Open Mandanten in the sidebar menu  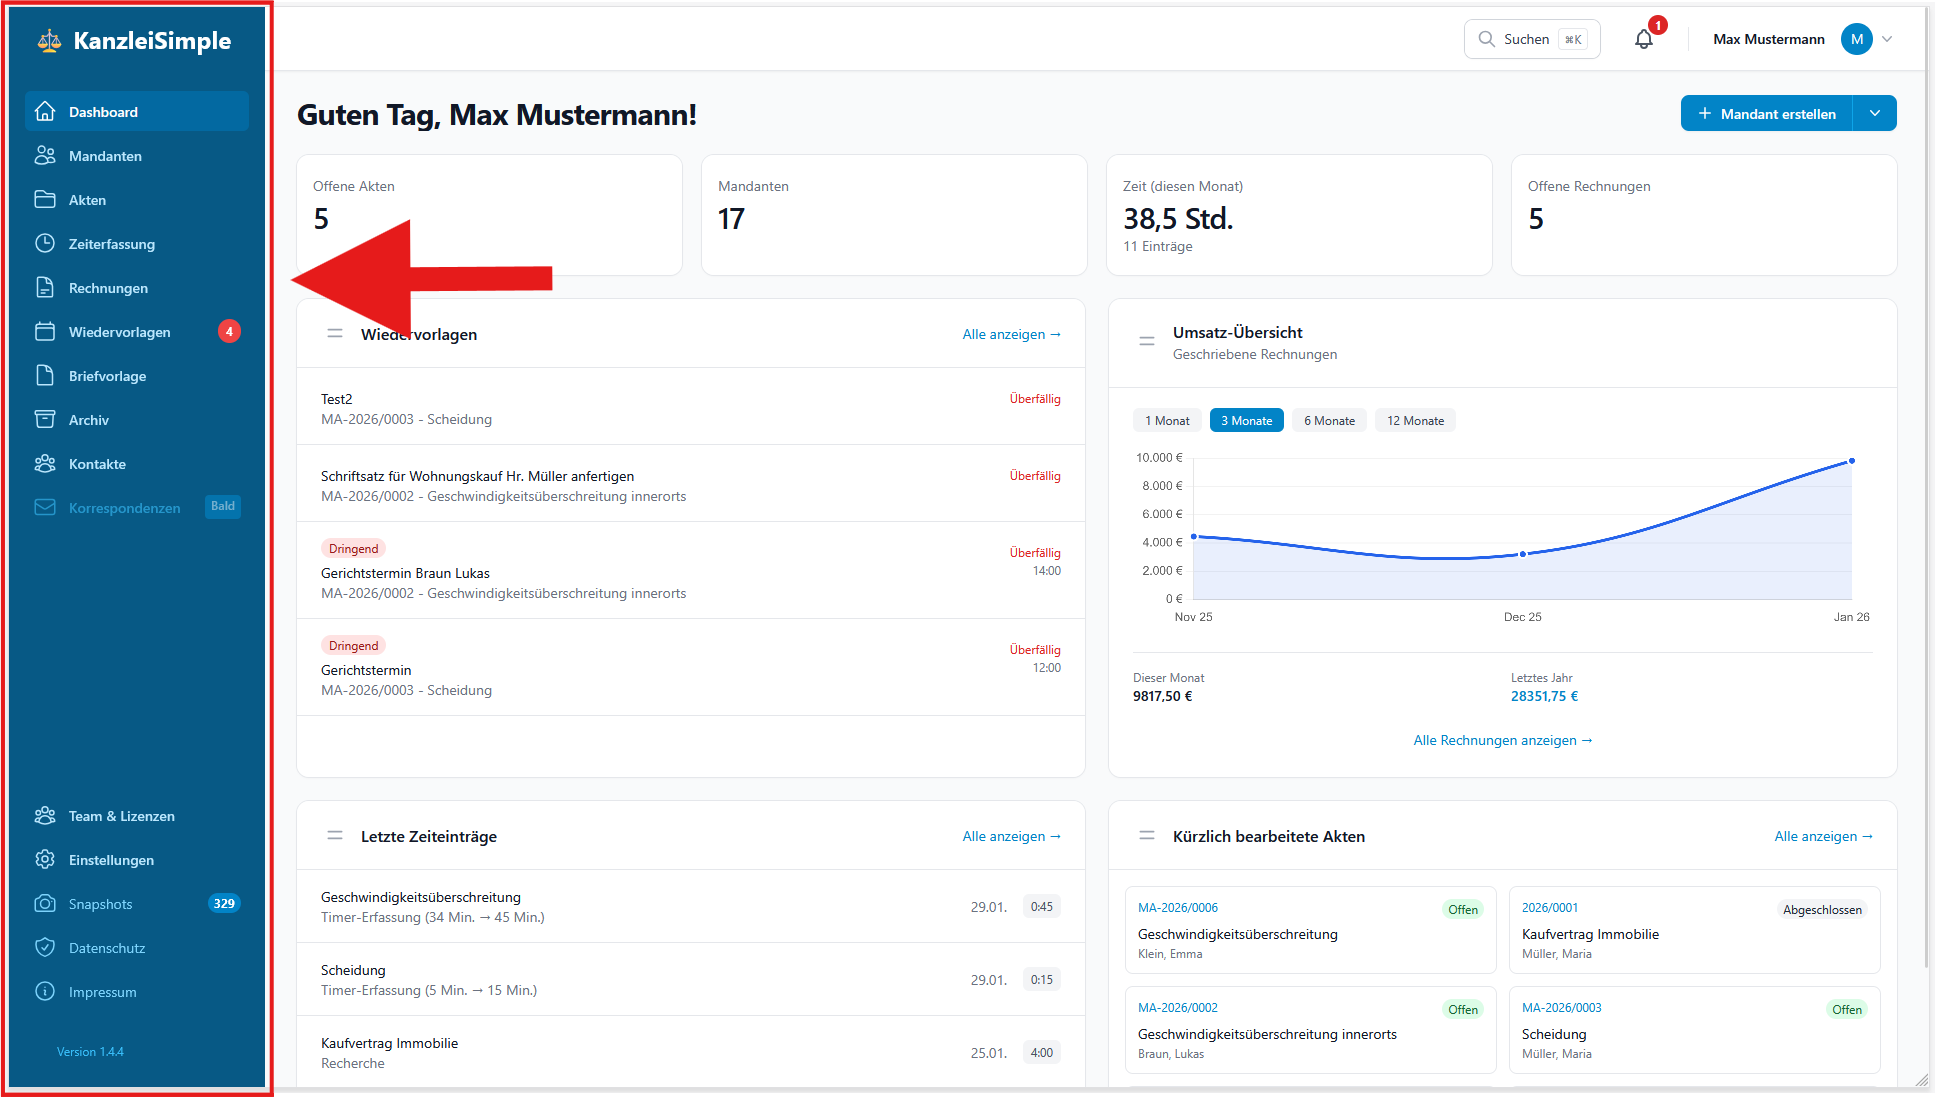click(105, 156)
